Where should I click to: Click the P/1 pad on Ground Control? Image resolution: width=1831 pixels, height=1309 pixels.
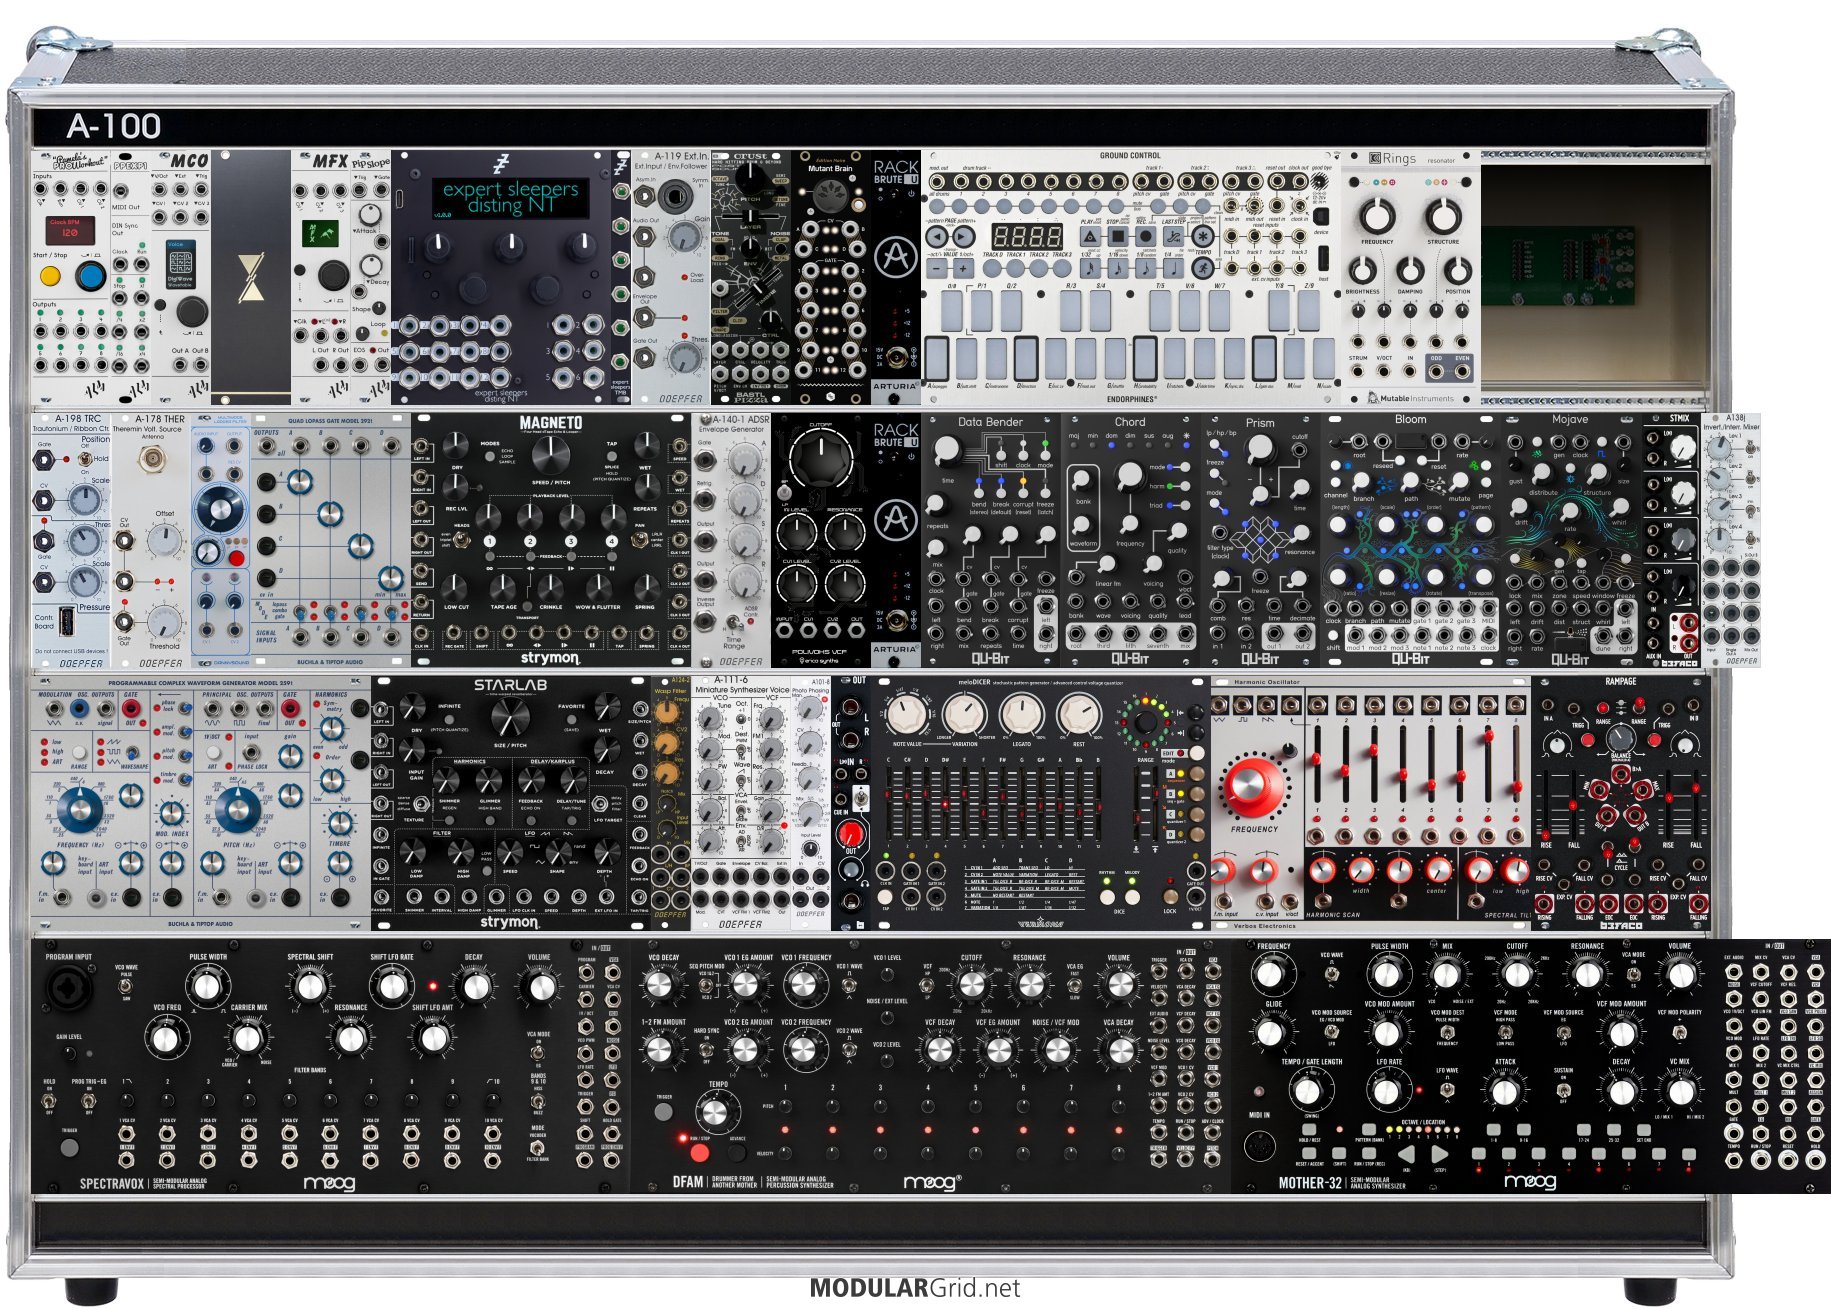983,310
